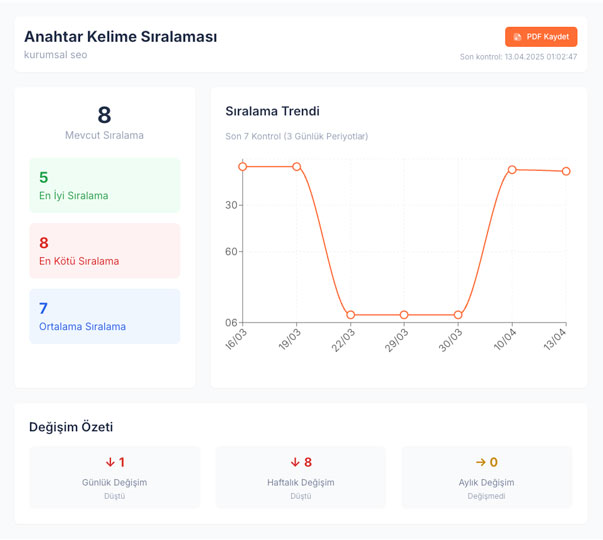The image size is (603, 540).
Task: Select the blue Ortalama Sıralama card
Action: point(105,316)
